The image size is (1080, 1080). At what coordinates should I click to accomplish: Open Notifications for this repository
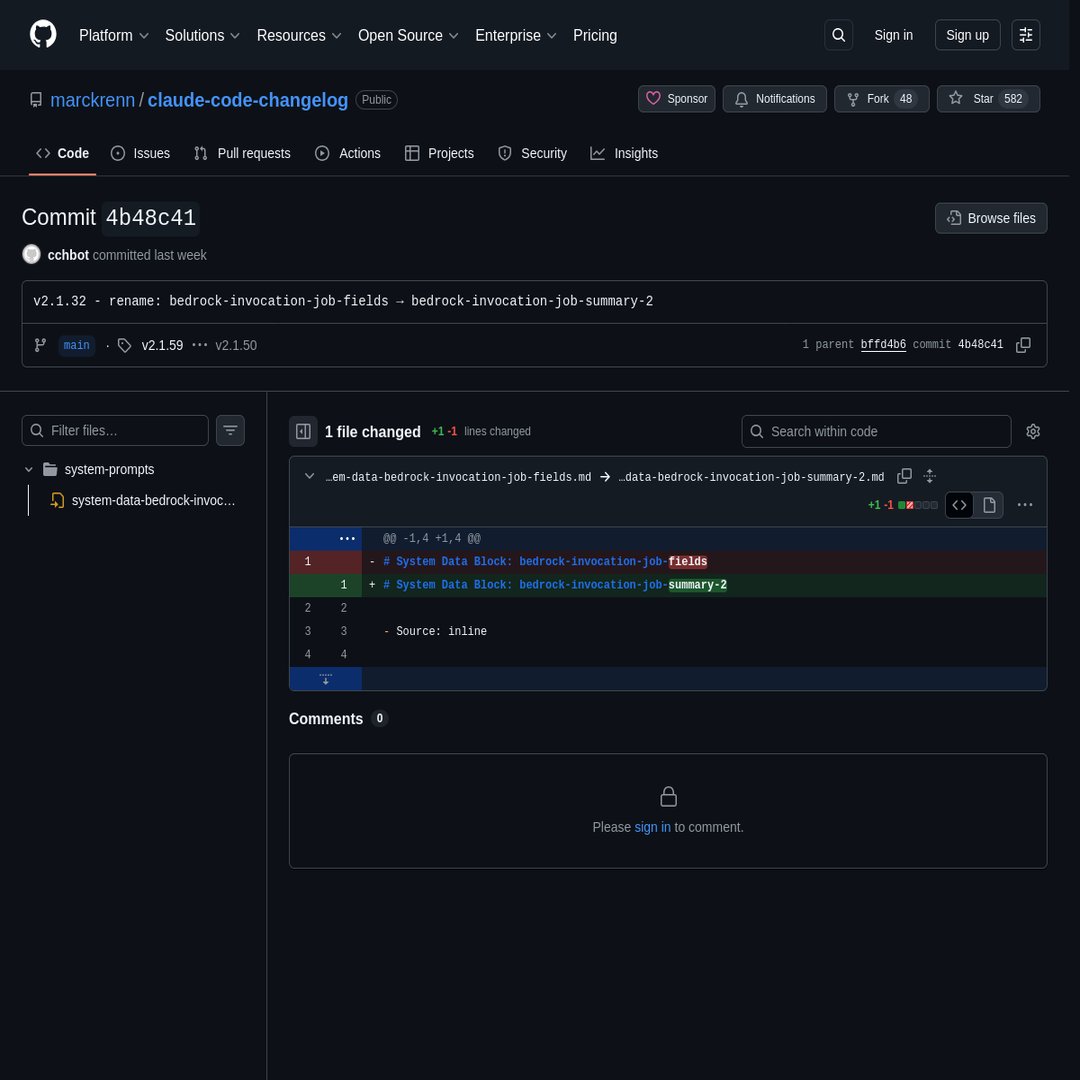(774, 99)
